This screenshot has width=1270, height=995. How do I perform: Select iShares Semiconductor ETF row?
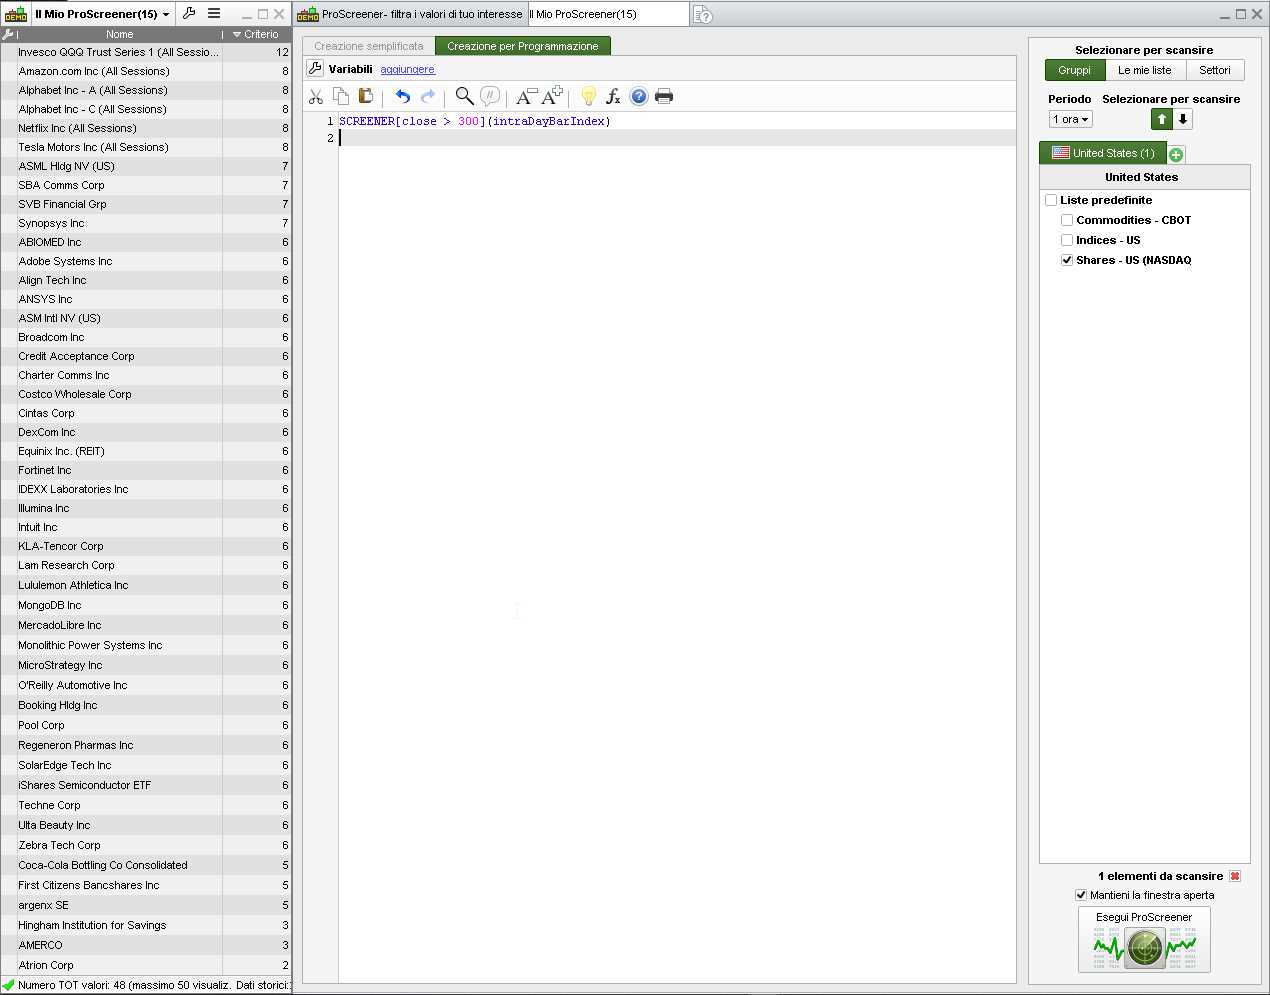click(x=146, y=785)
